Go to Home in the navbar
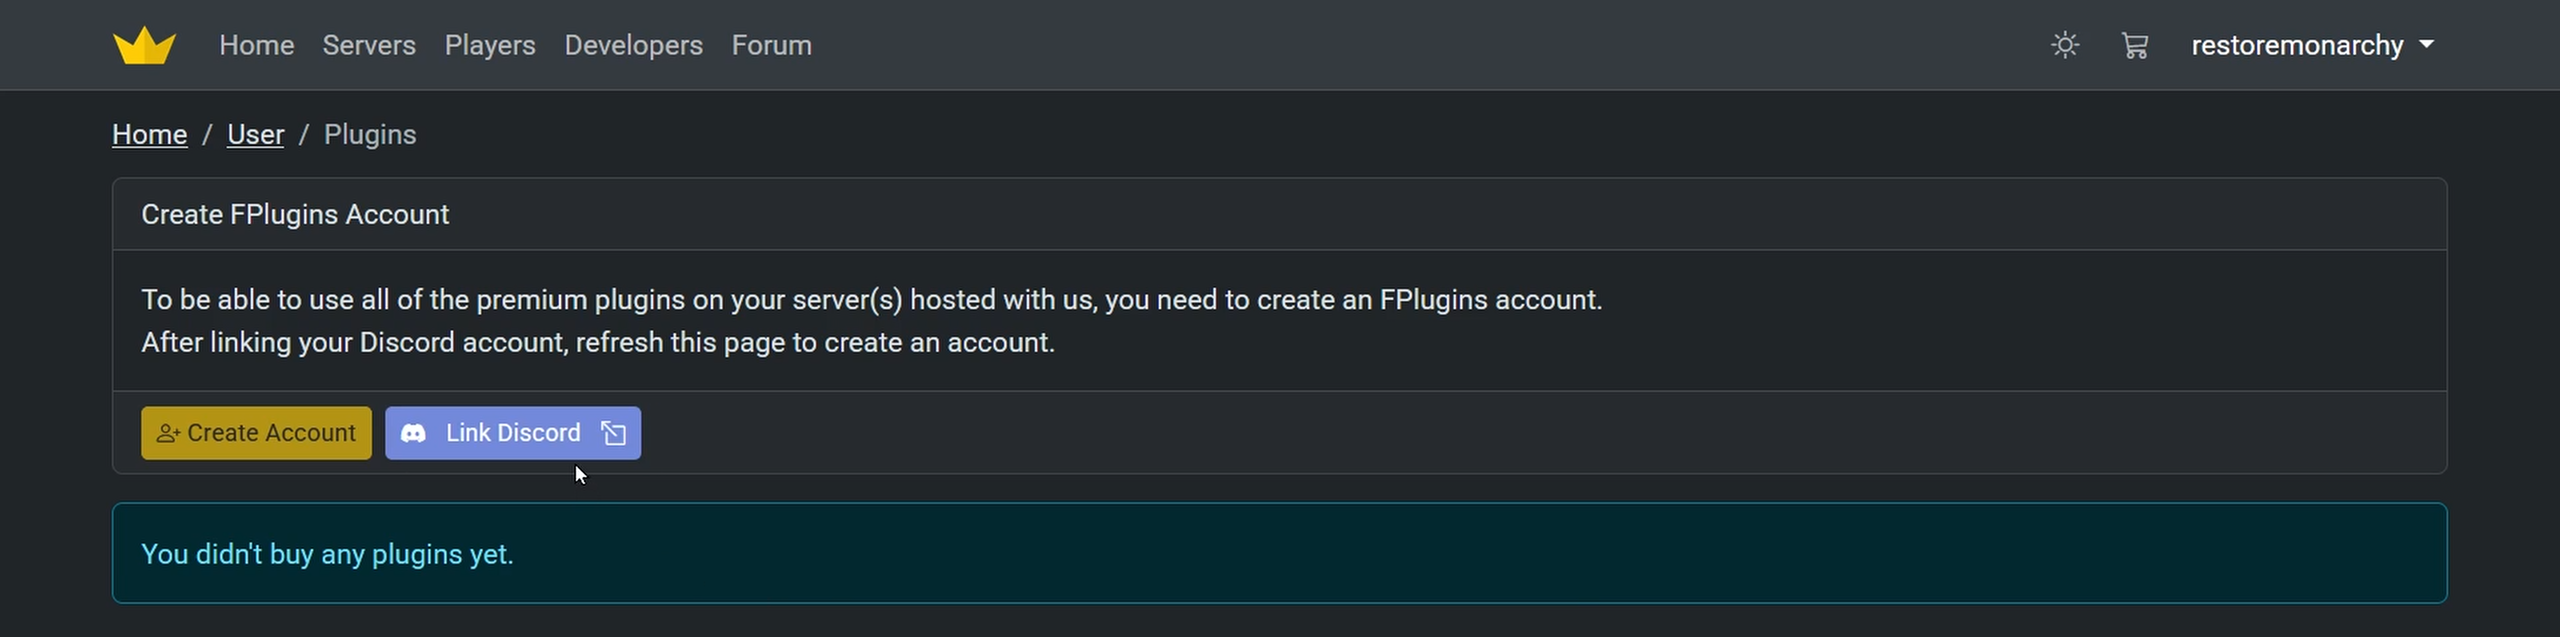Image resolution: width=2560 pixels, height=637 pixels. (x=256, y=45)
